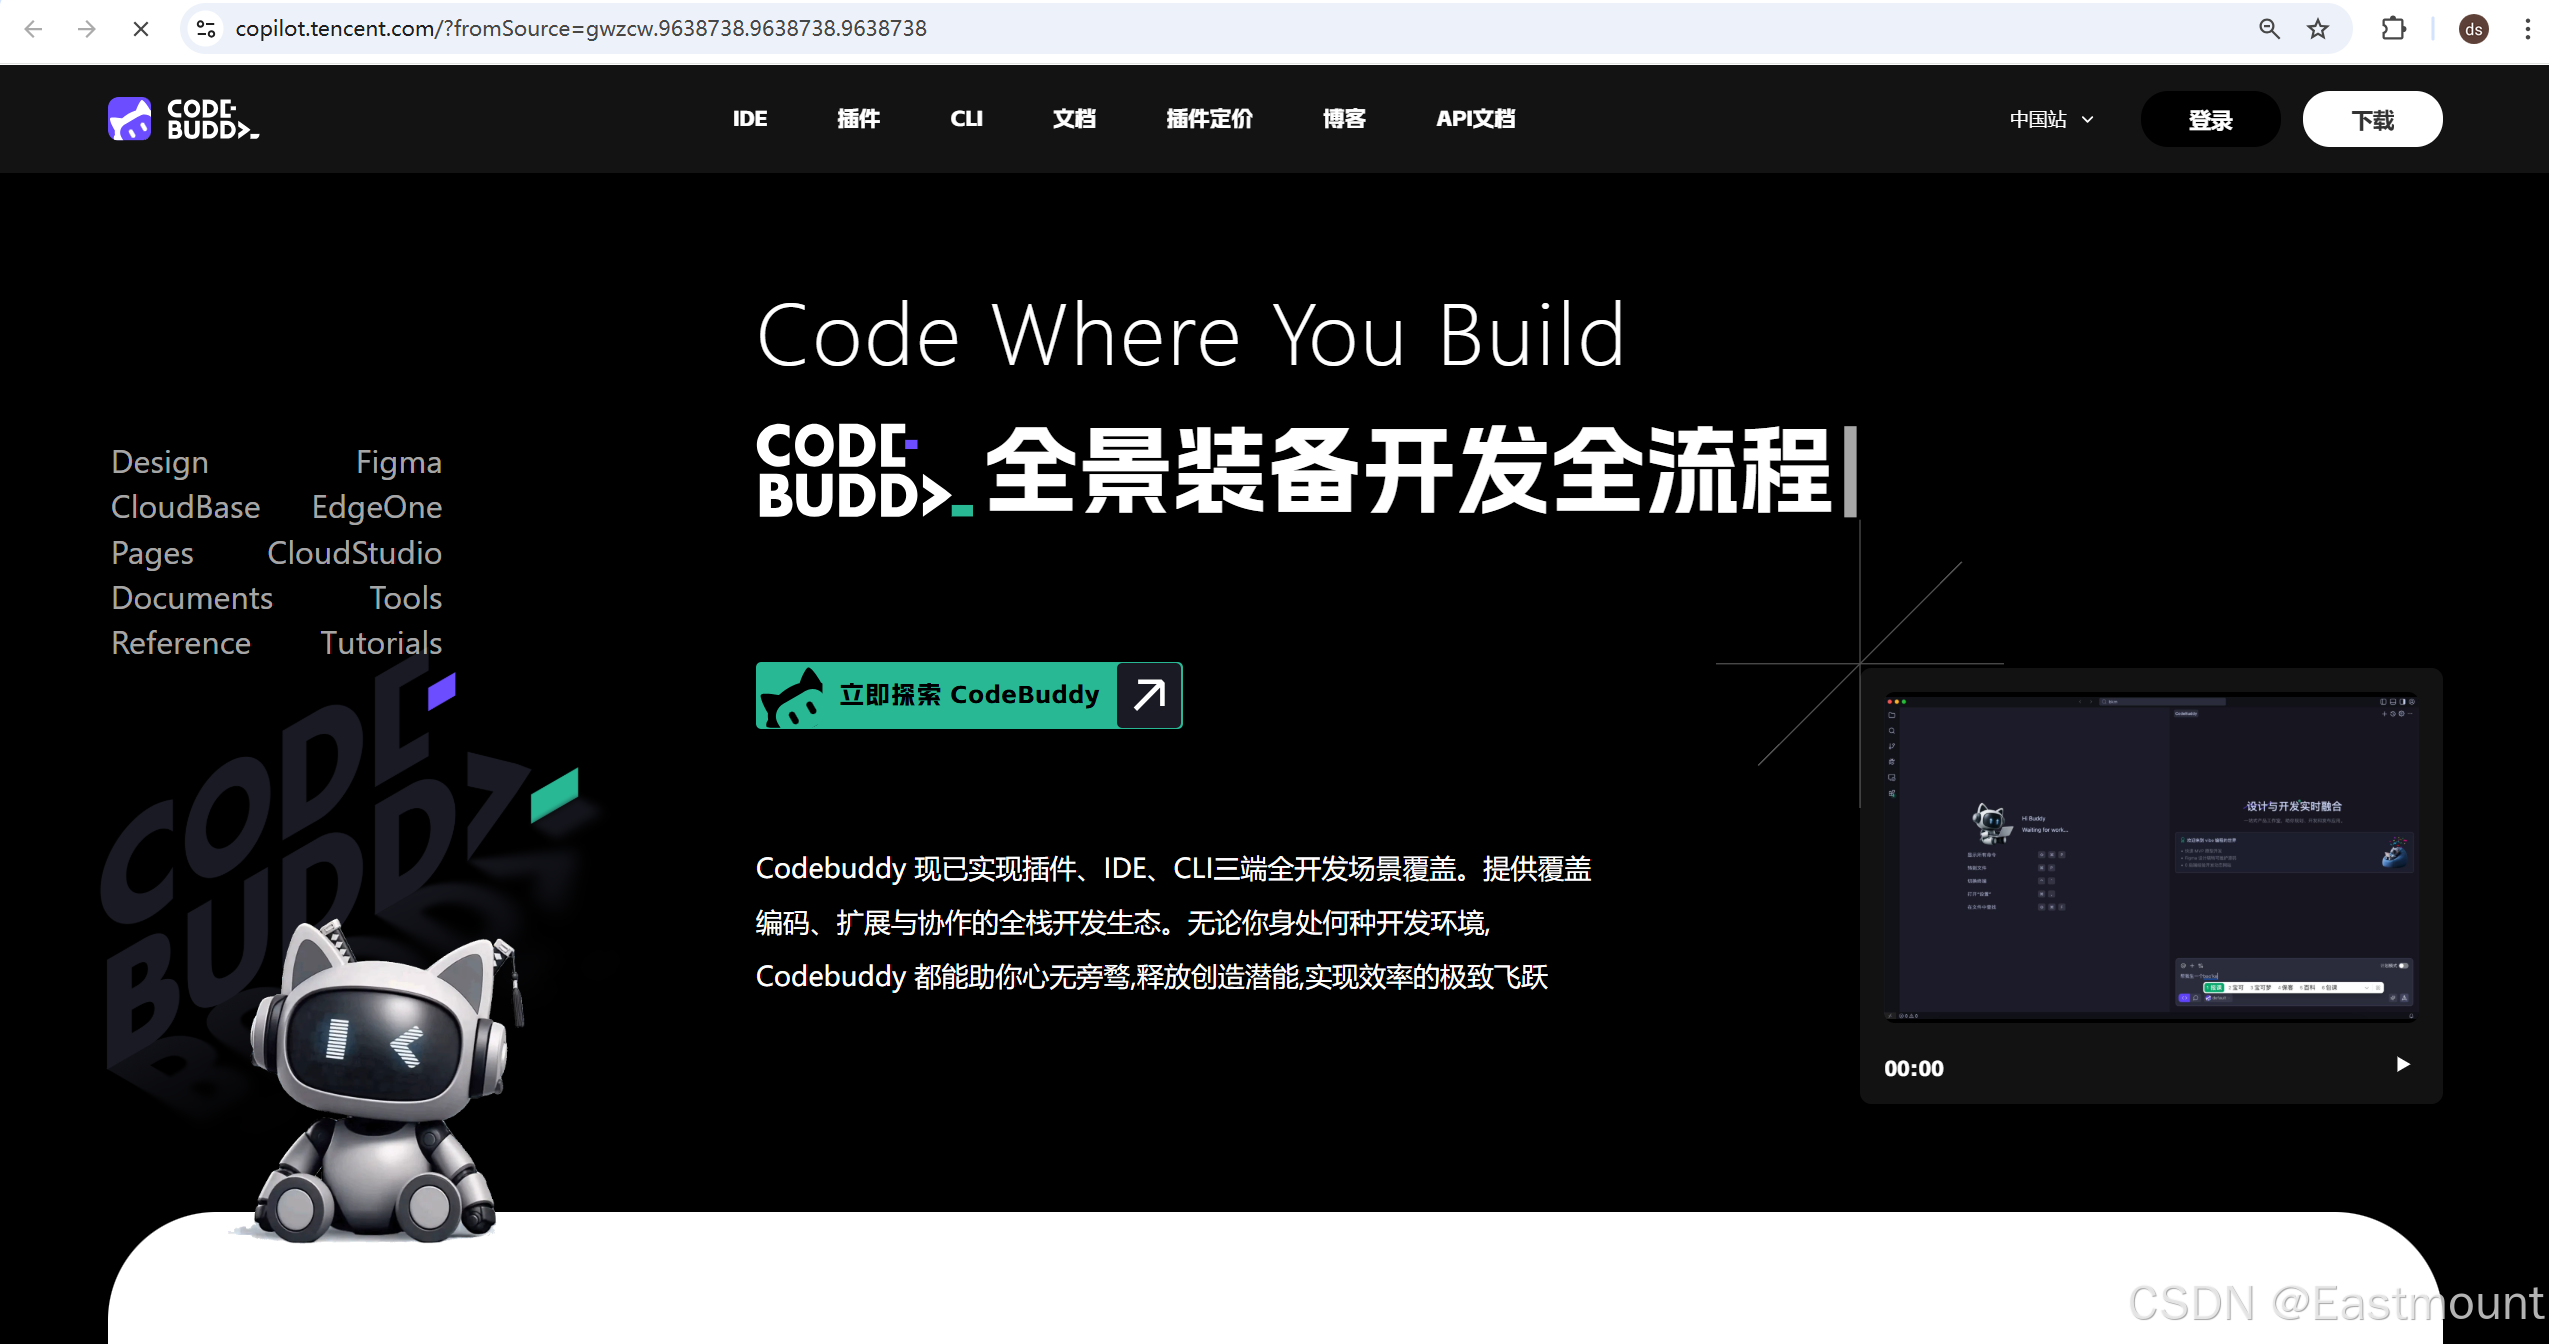Click the browser address bar URL
This screenshot has width=2549, height=1344.
coord(580,29)
